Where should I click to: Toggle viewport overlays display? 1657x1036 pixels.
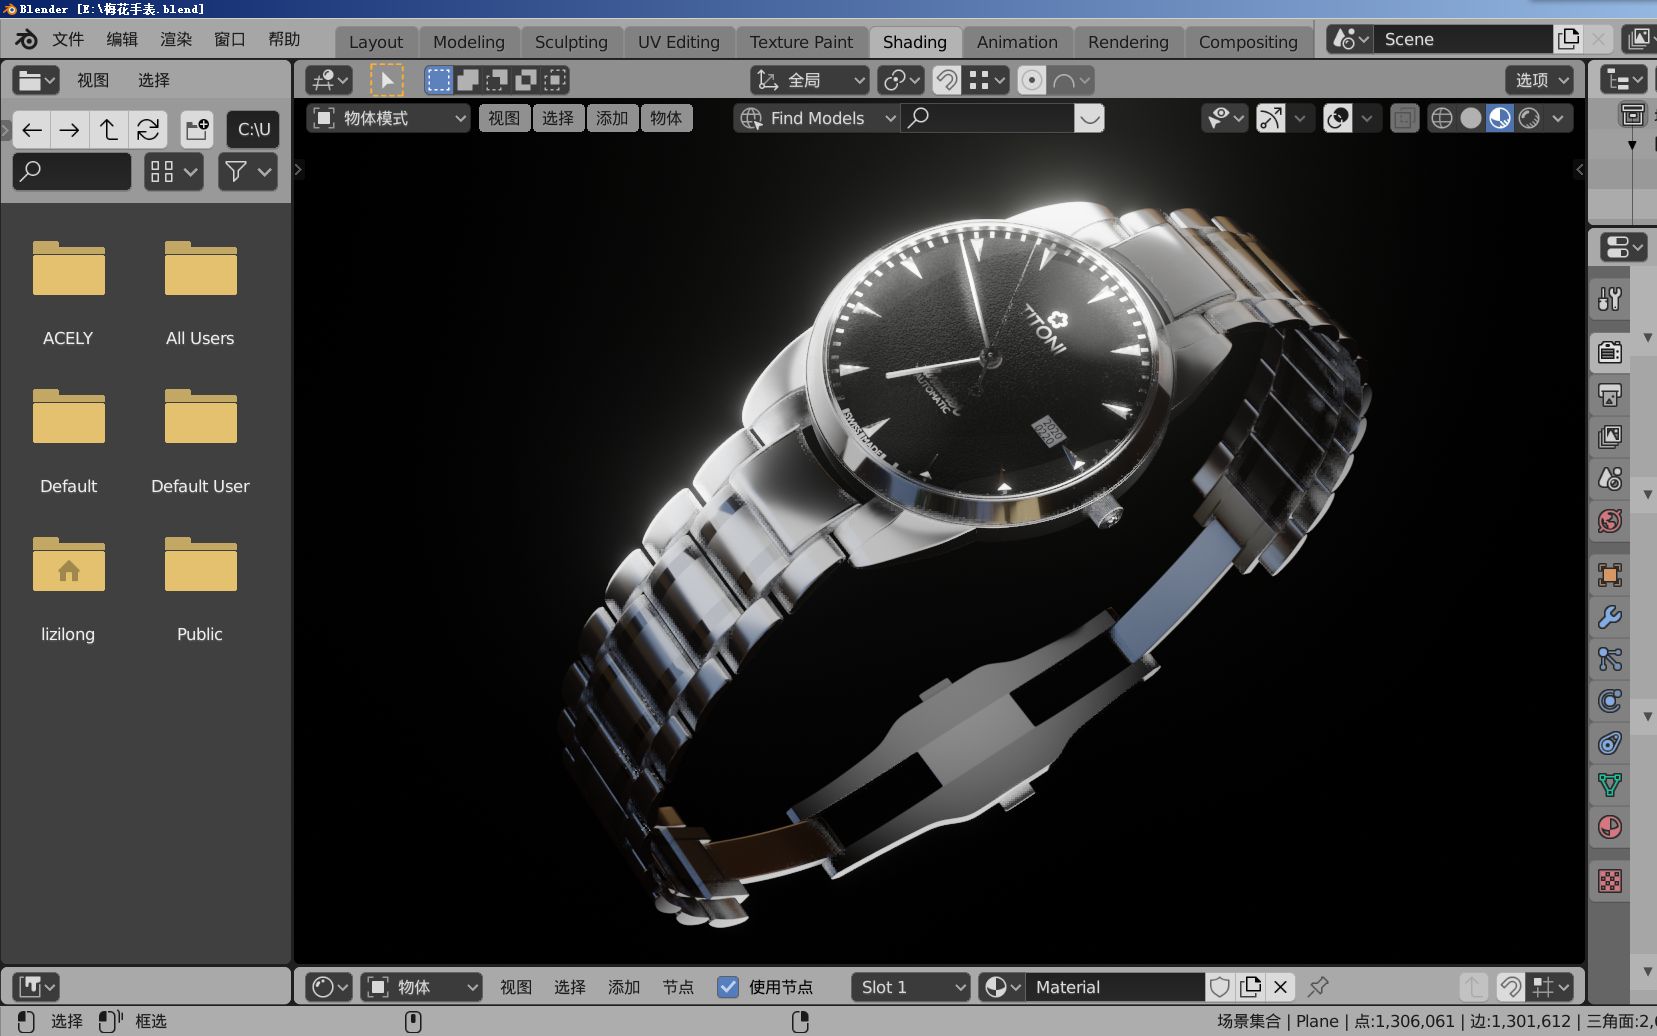(1337, 118)
